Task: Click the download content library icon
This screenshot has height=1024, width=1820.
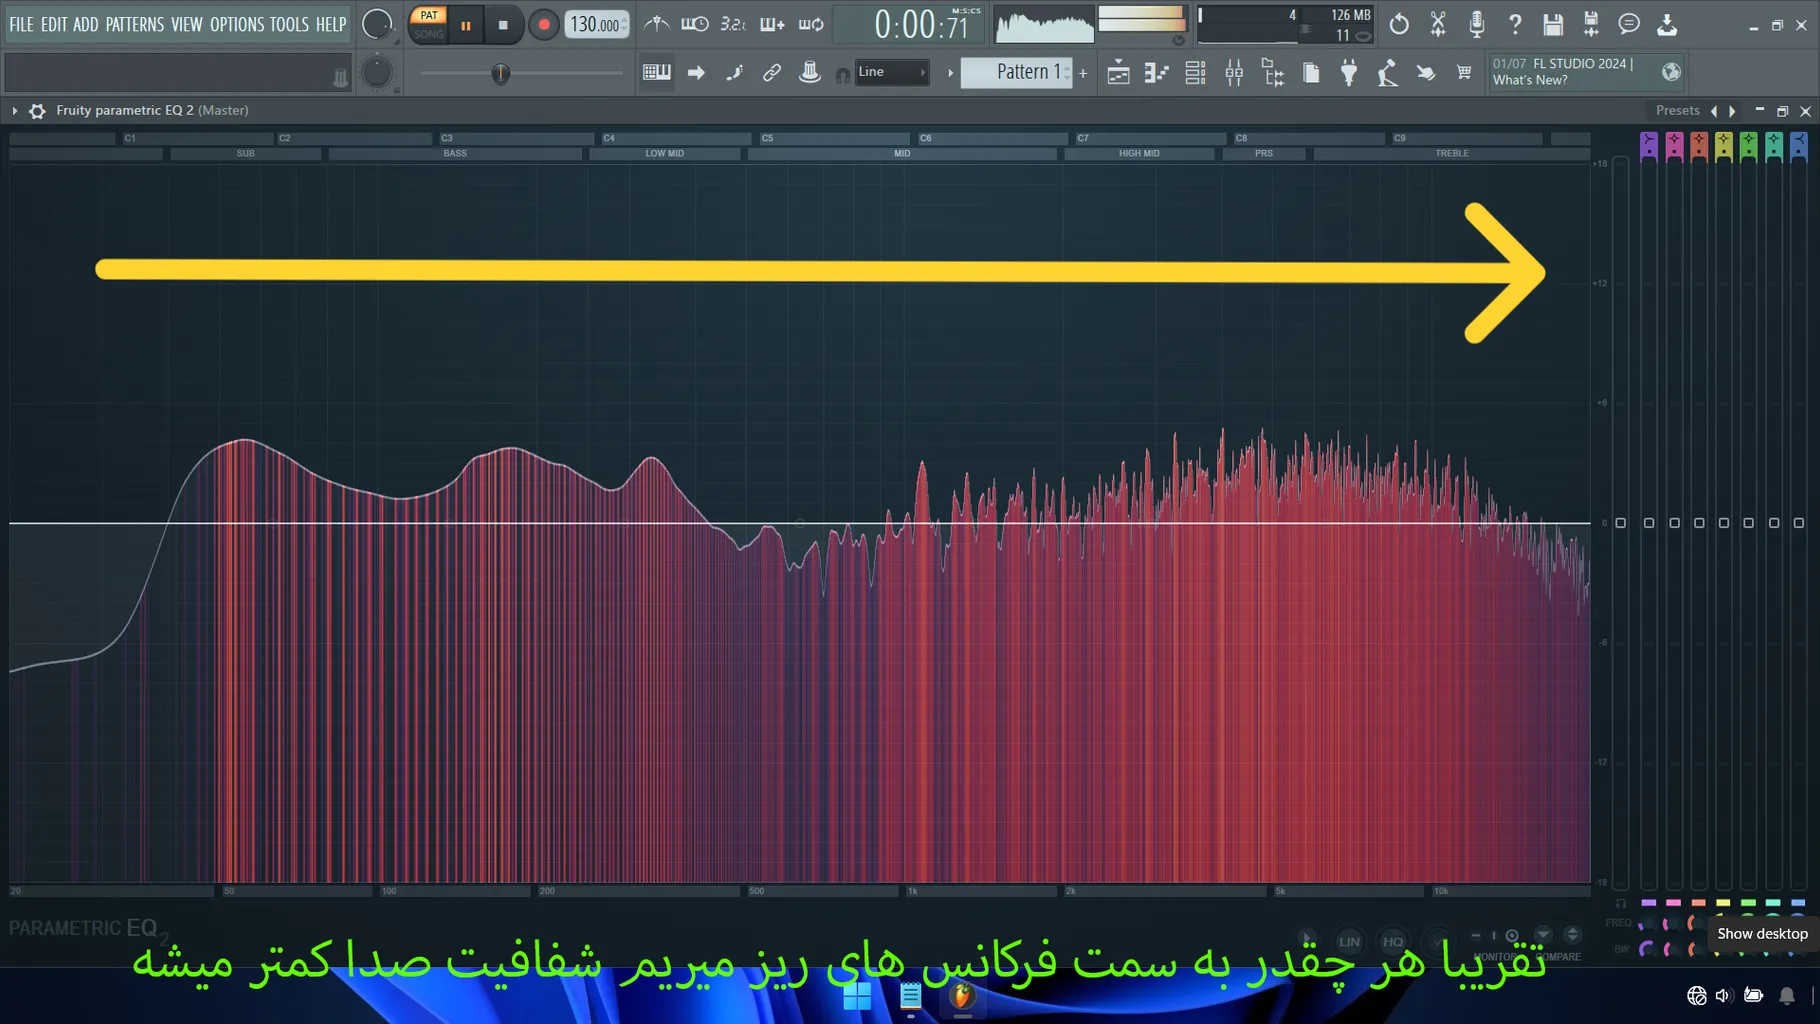Action: (1667, 24)
